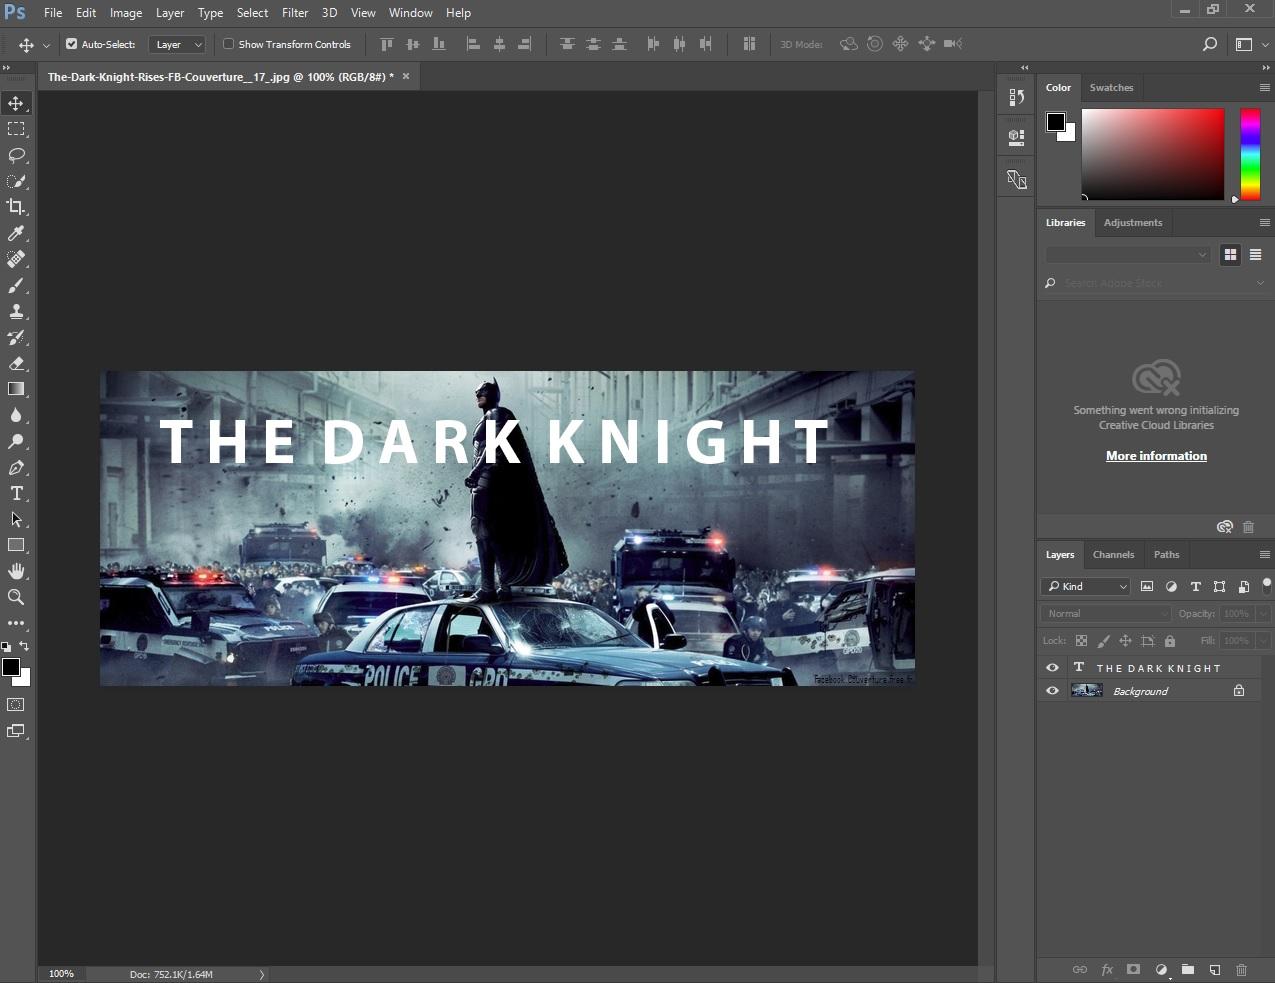Open the search magnifier in options bar
Screen dimensions: 1275x983
pos(1209,44)
